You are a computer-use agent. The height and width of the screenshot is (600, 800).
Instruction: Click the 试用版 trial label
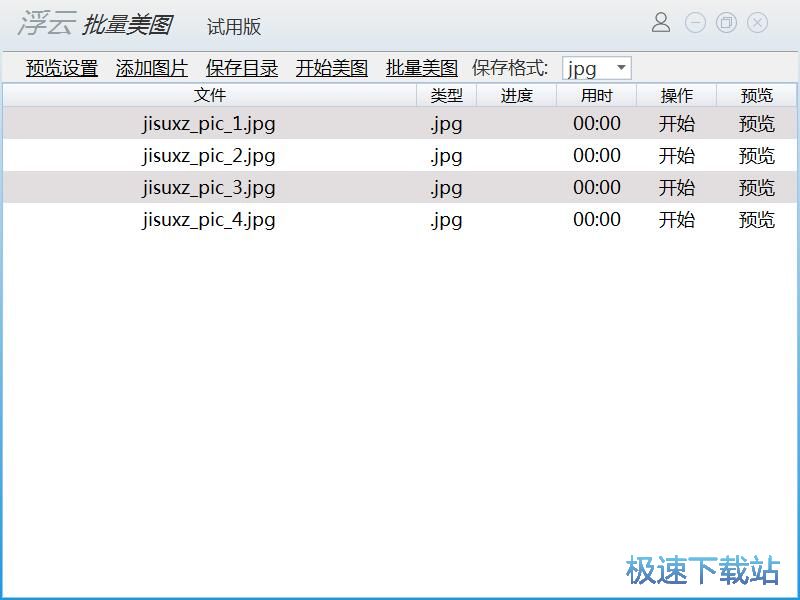click(x=234, y=27)
